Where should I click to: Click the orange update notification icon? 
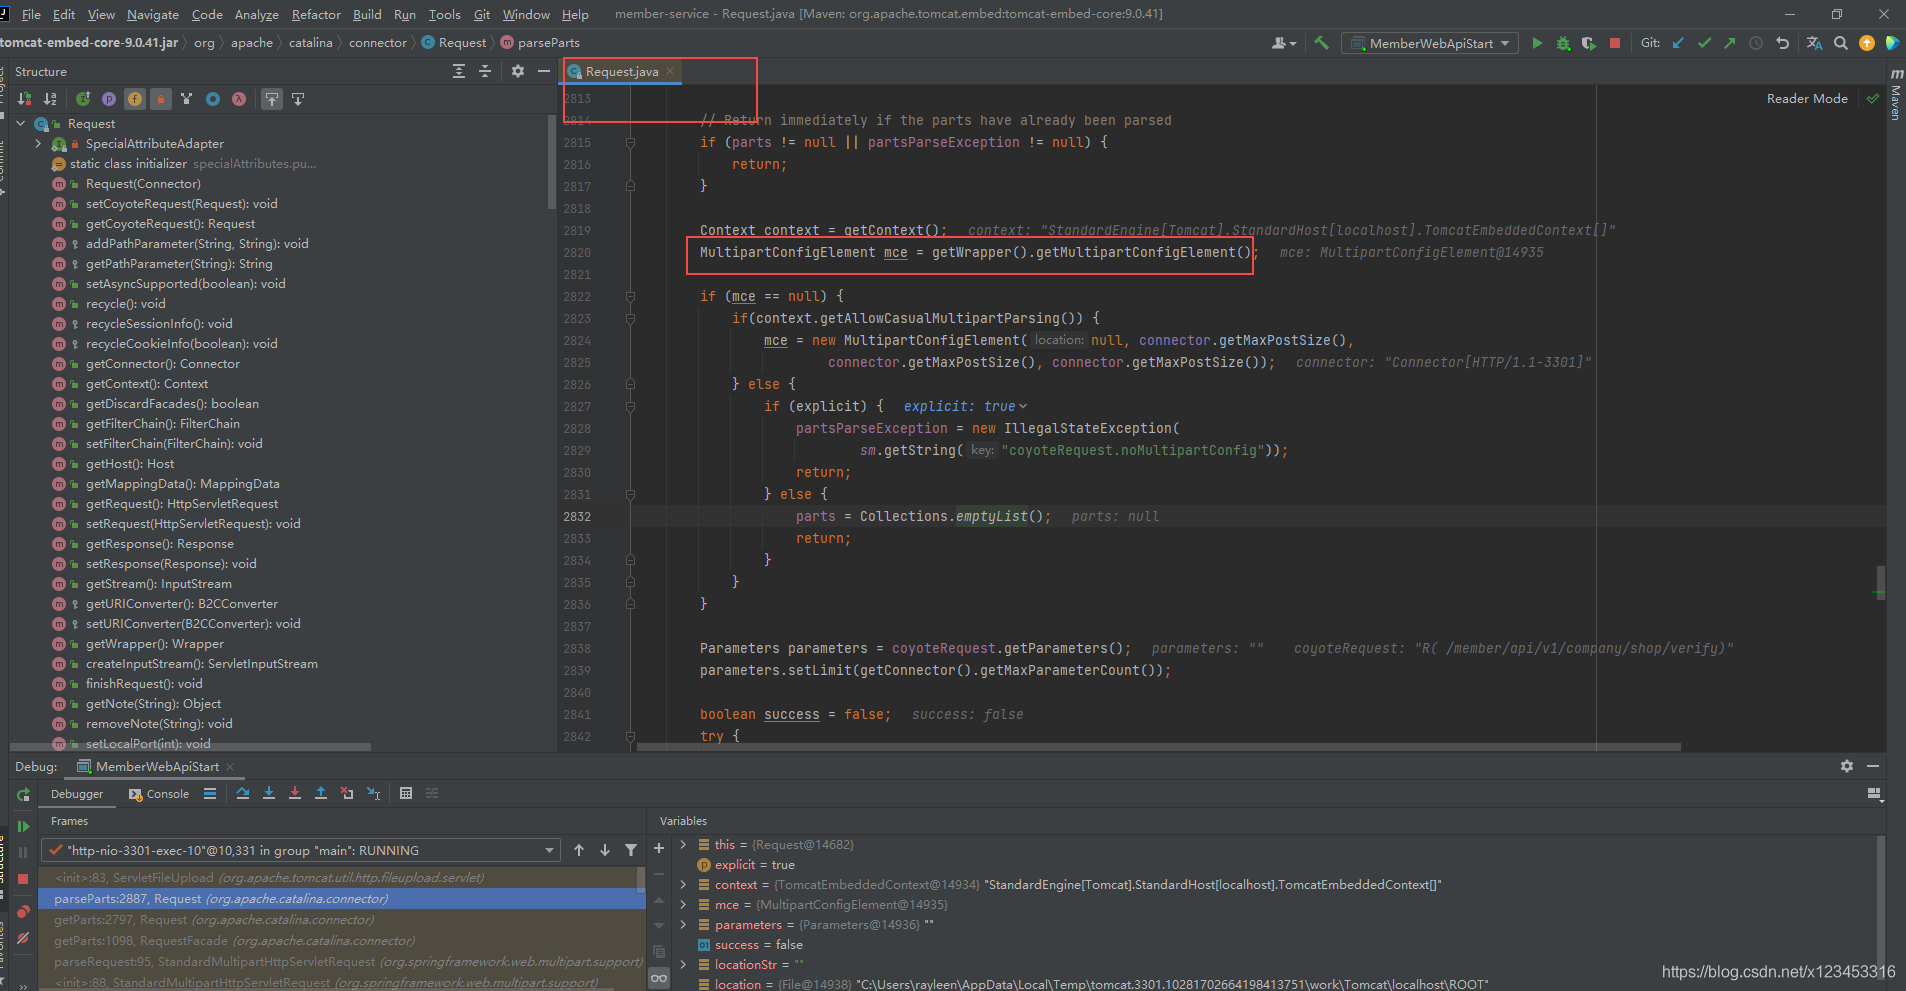[1867, 43]
